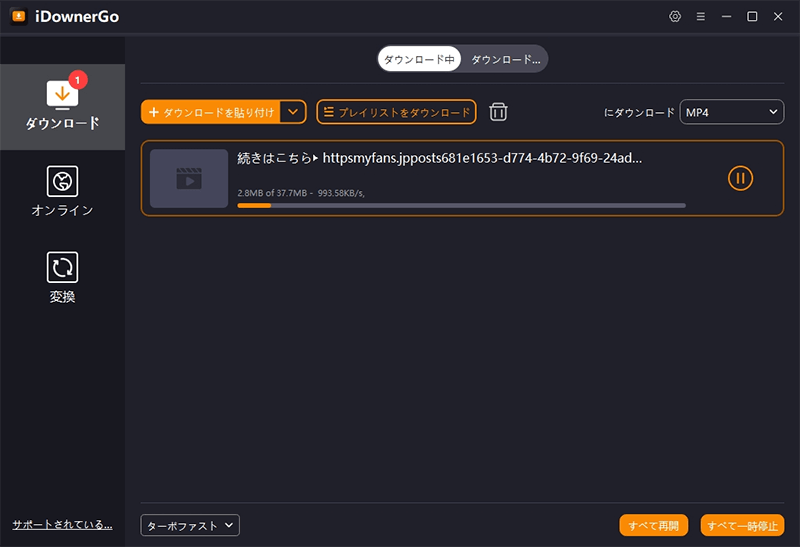Click すべて再開 resume all button
This screenshot has width=800, height=547.
pyautogui.click(x=655, y=525)
